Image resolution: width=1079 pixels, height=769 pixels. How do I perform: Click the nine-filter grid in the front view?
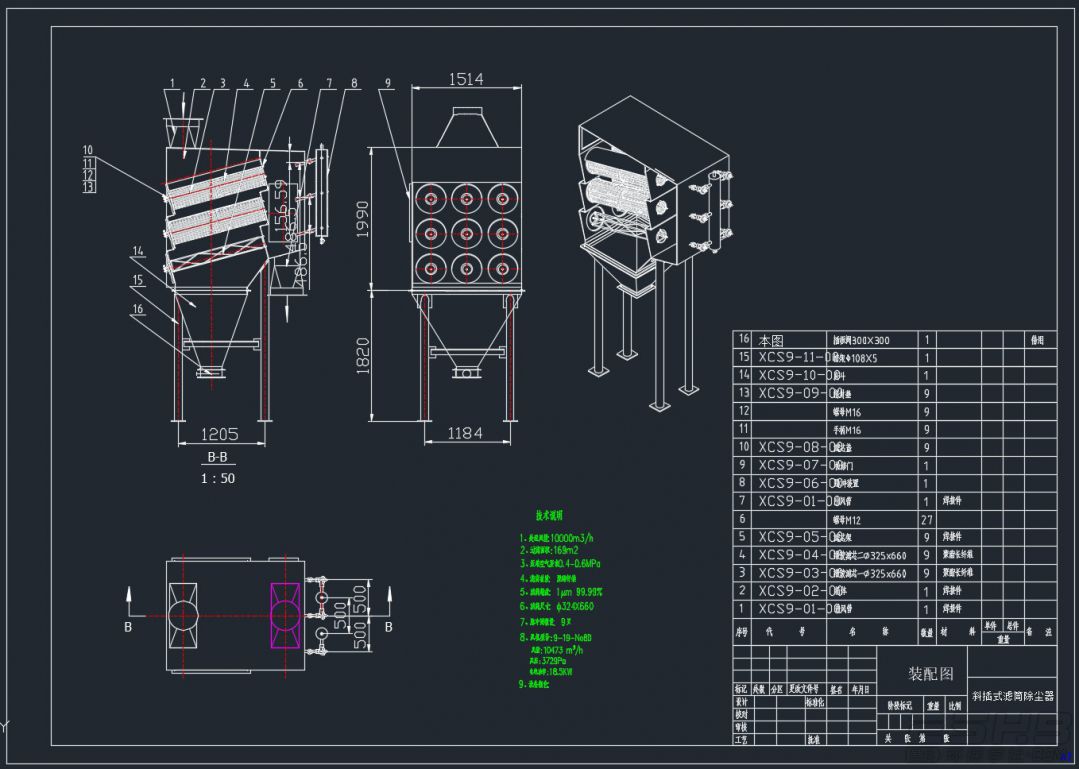pyautogui.click(x=466, y=235)
